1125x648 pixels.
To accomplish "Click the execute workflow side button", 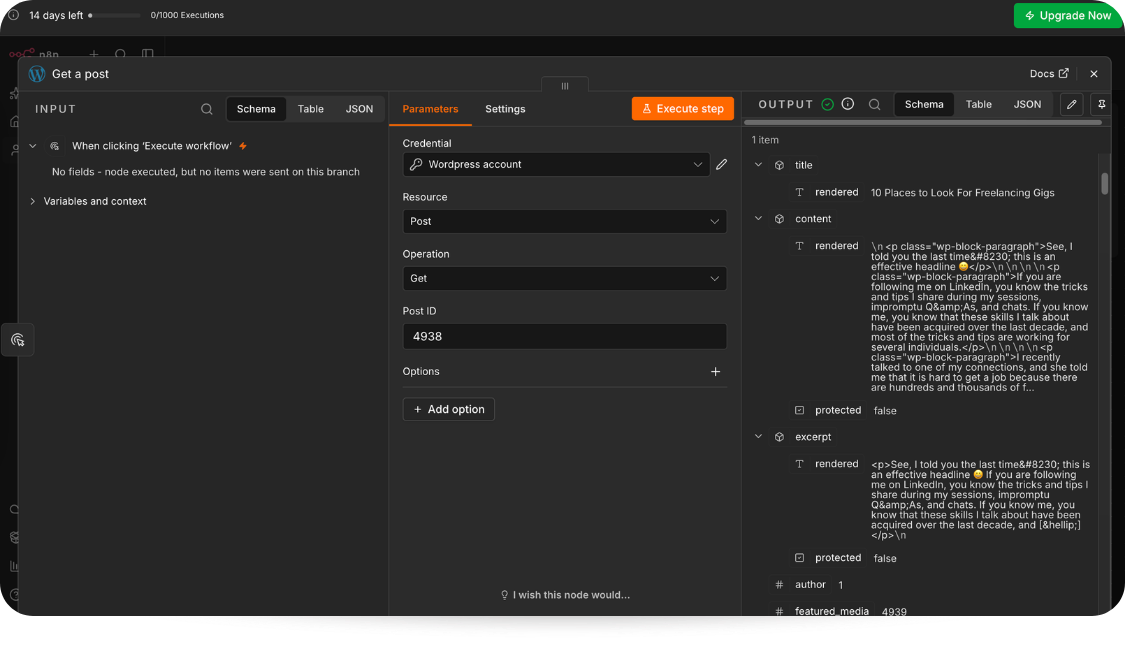I will [x=18, y=340].
